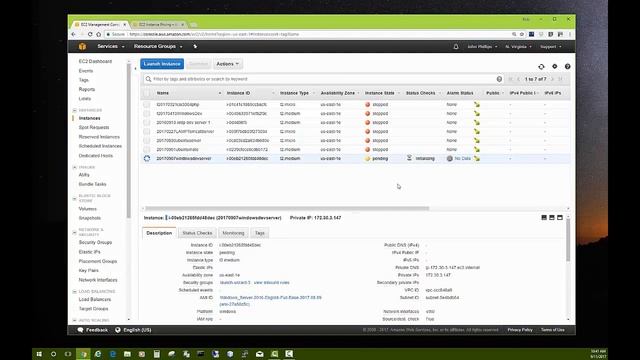
Task: Select checkbox for fifth instance row
Action: pos(147,140)
